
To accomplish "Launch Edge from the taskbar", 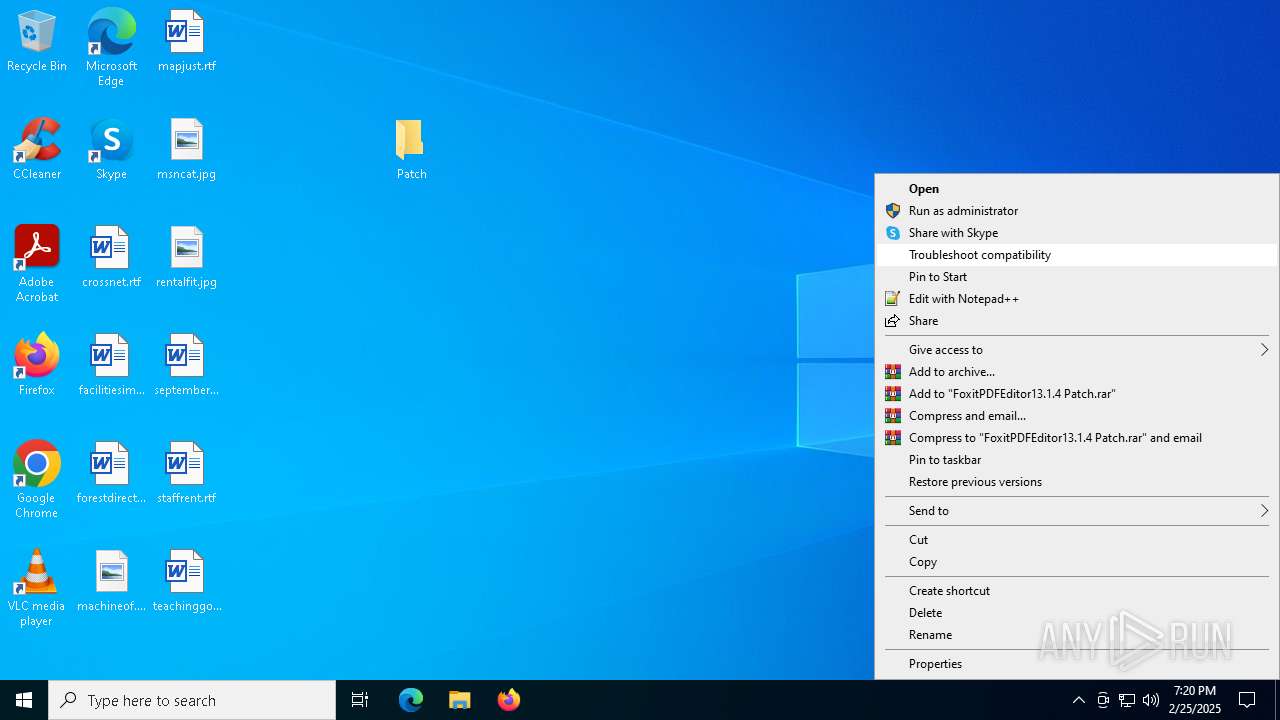I will [411, 700].
